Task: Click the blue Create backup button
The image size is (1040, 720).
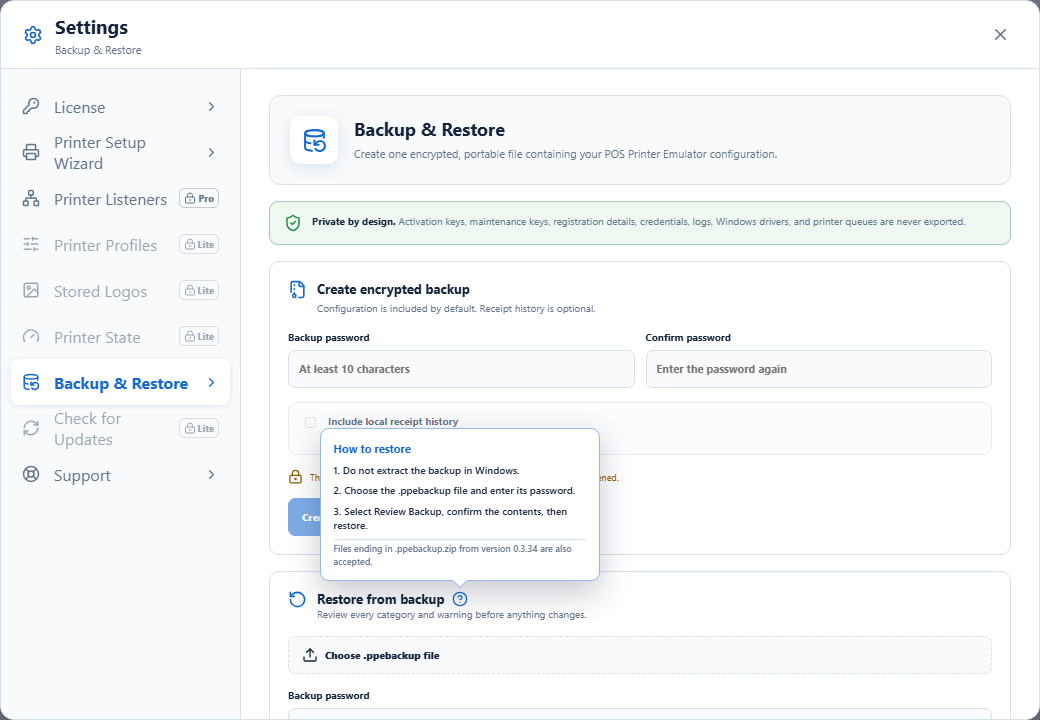Action: (x=304, y=517)
